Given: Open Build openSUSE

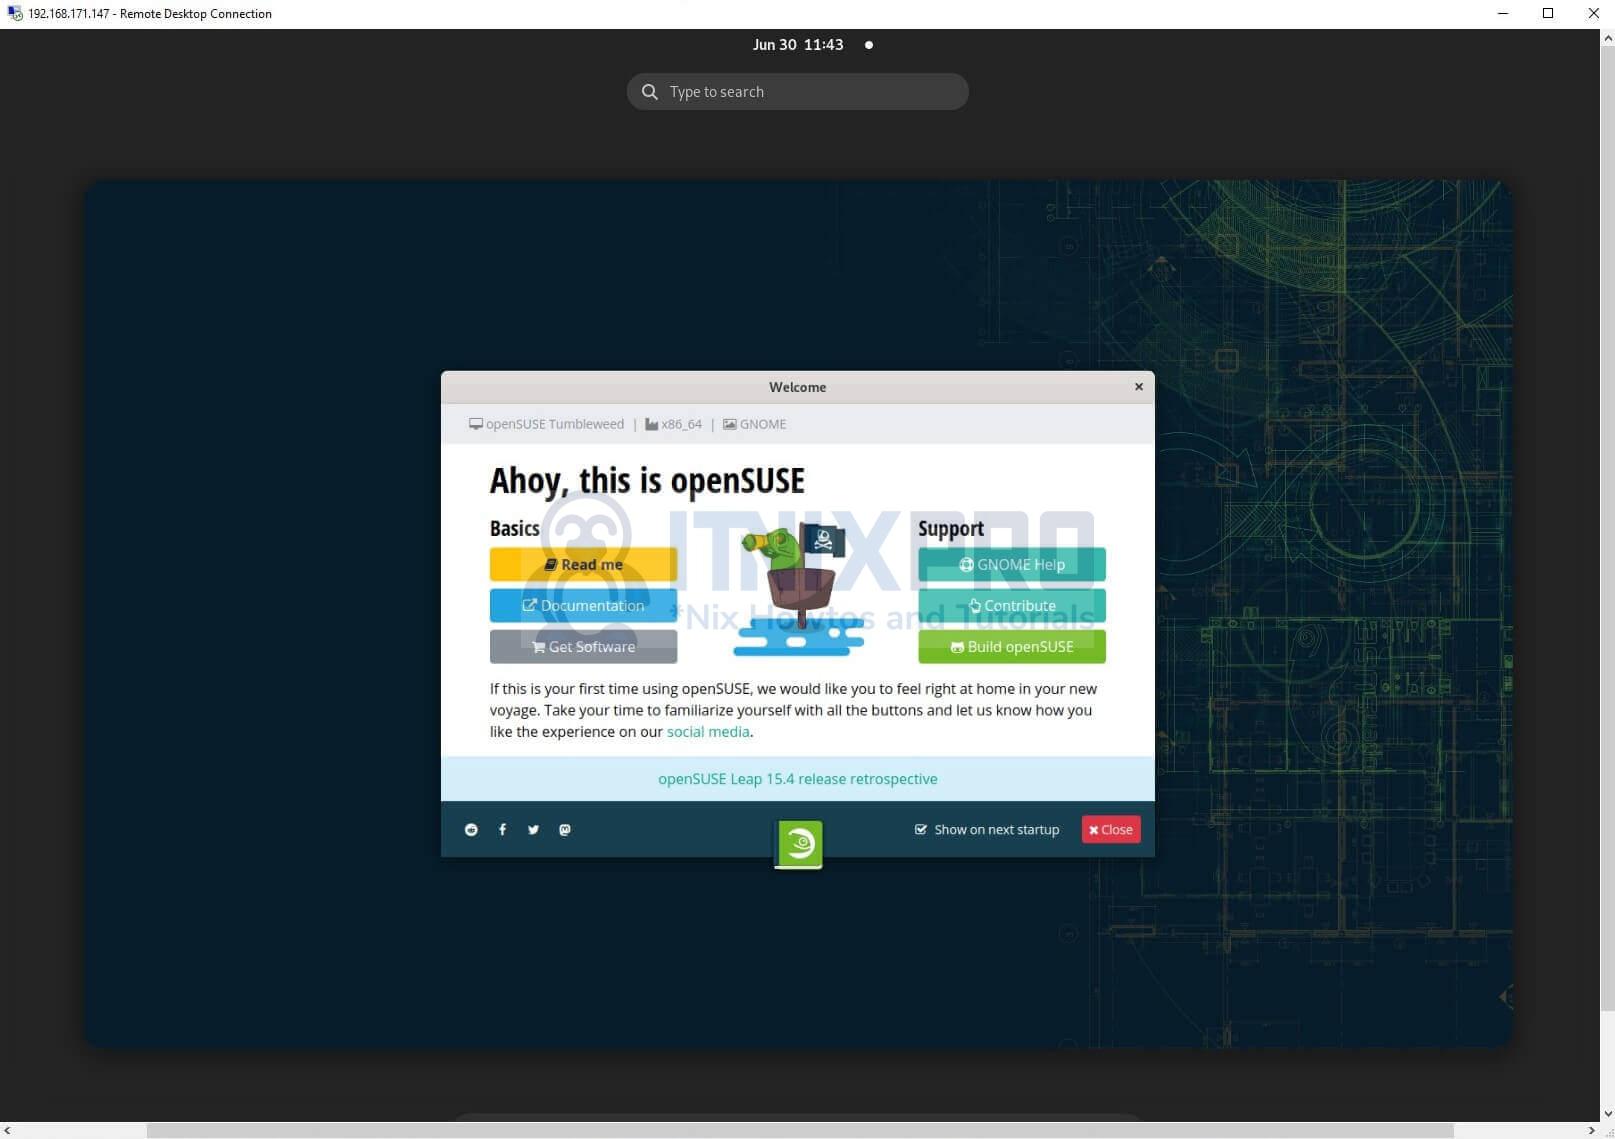Looking at the screenshot, I should (x=1011, y=646).
